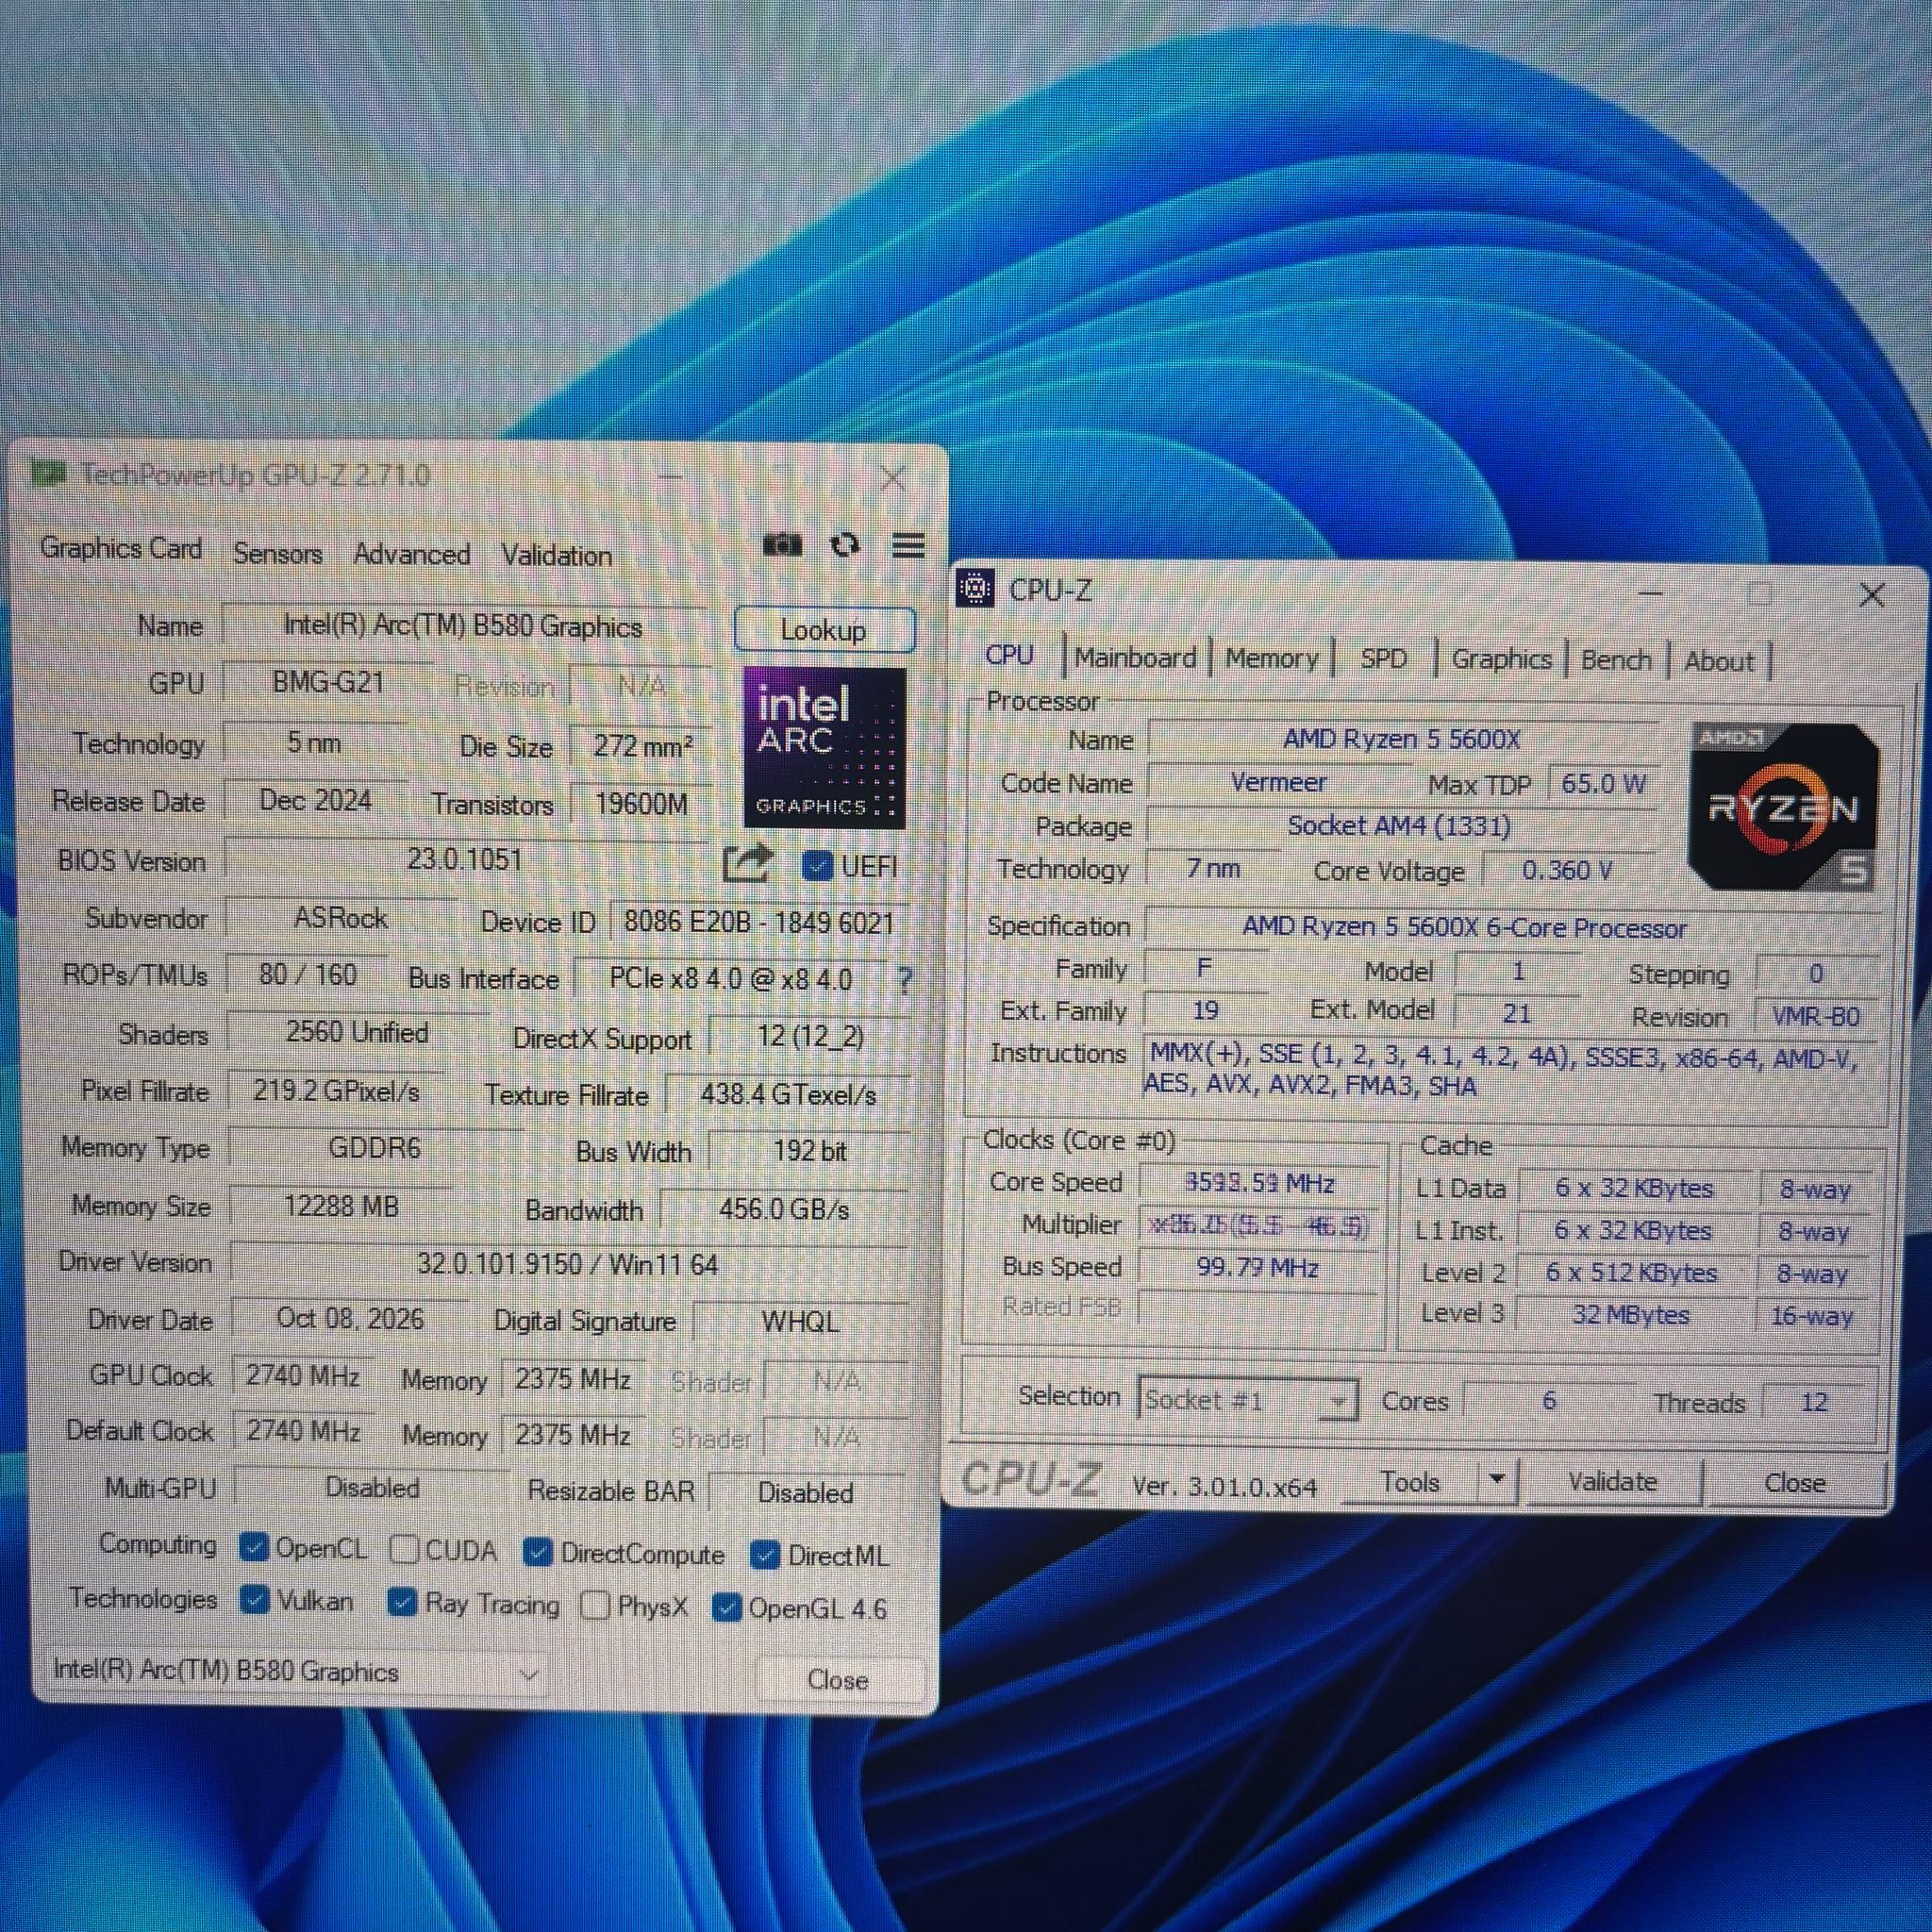This screenshot has width=1932, height=1932.
Task: Click the CPU-Z Validate button
Action: point(1612,1481)
